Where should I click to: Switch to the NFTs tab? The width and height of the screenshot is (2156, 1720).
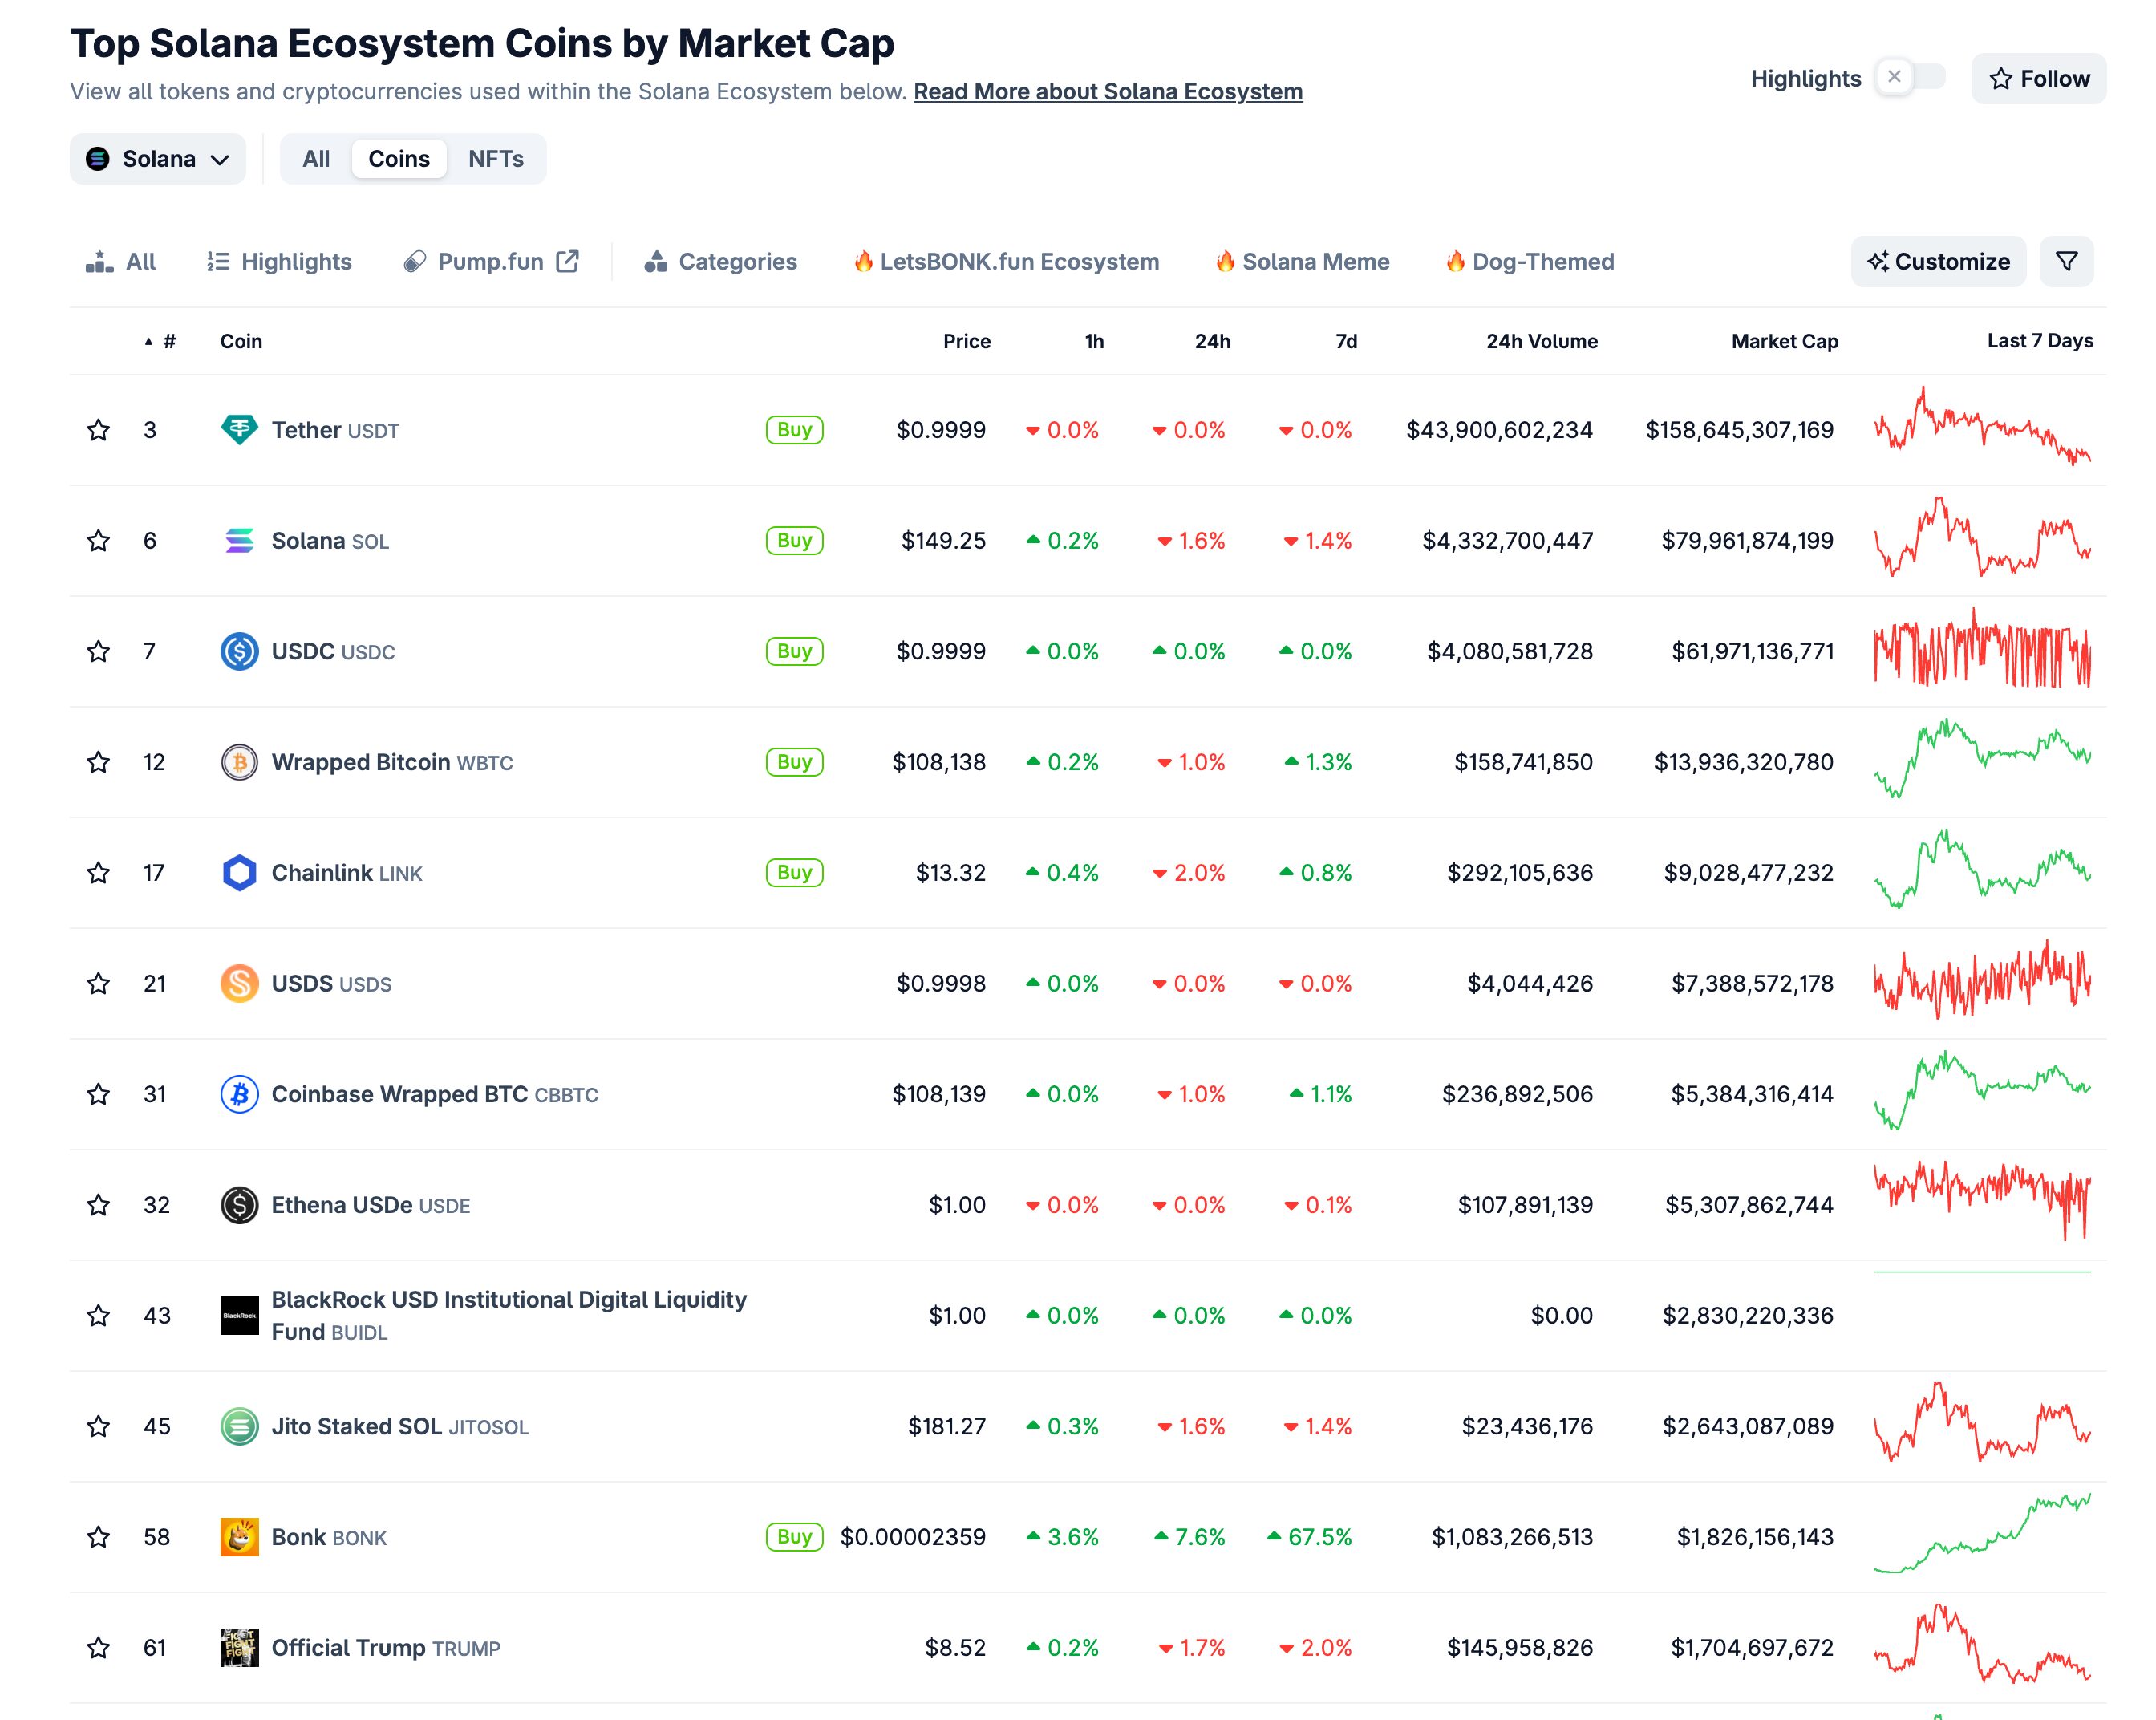coord(497,158)
